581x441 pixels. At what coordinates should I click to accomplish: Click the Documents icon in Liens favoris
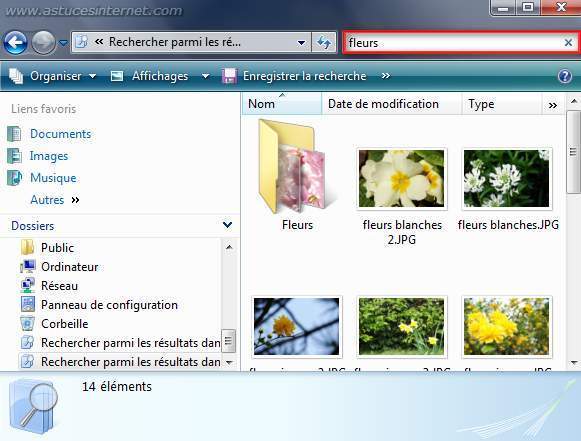(14, 134)
